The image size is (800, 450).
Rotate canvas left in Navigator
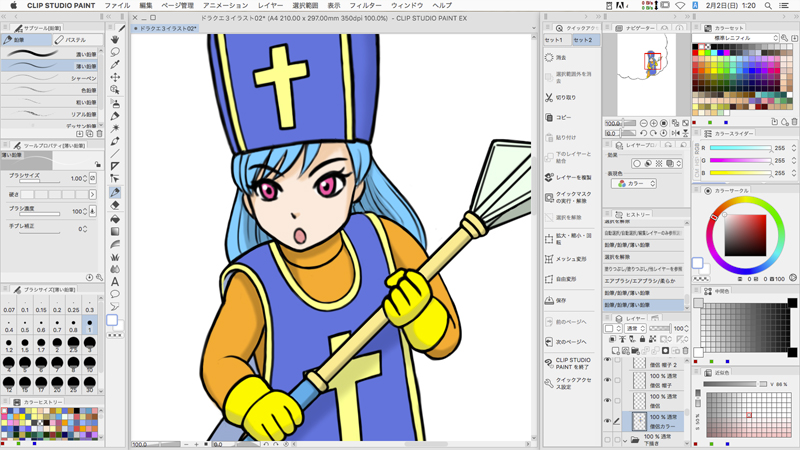click(644, 133)
